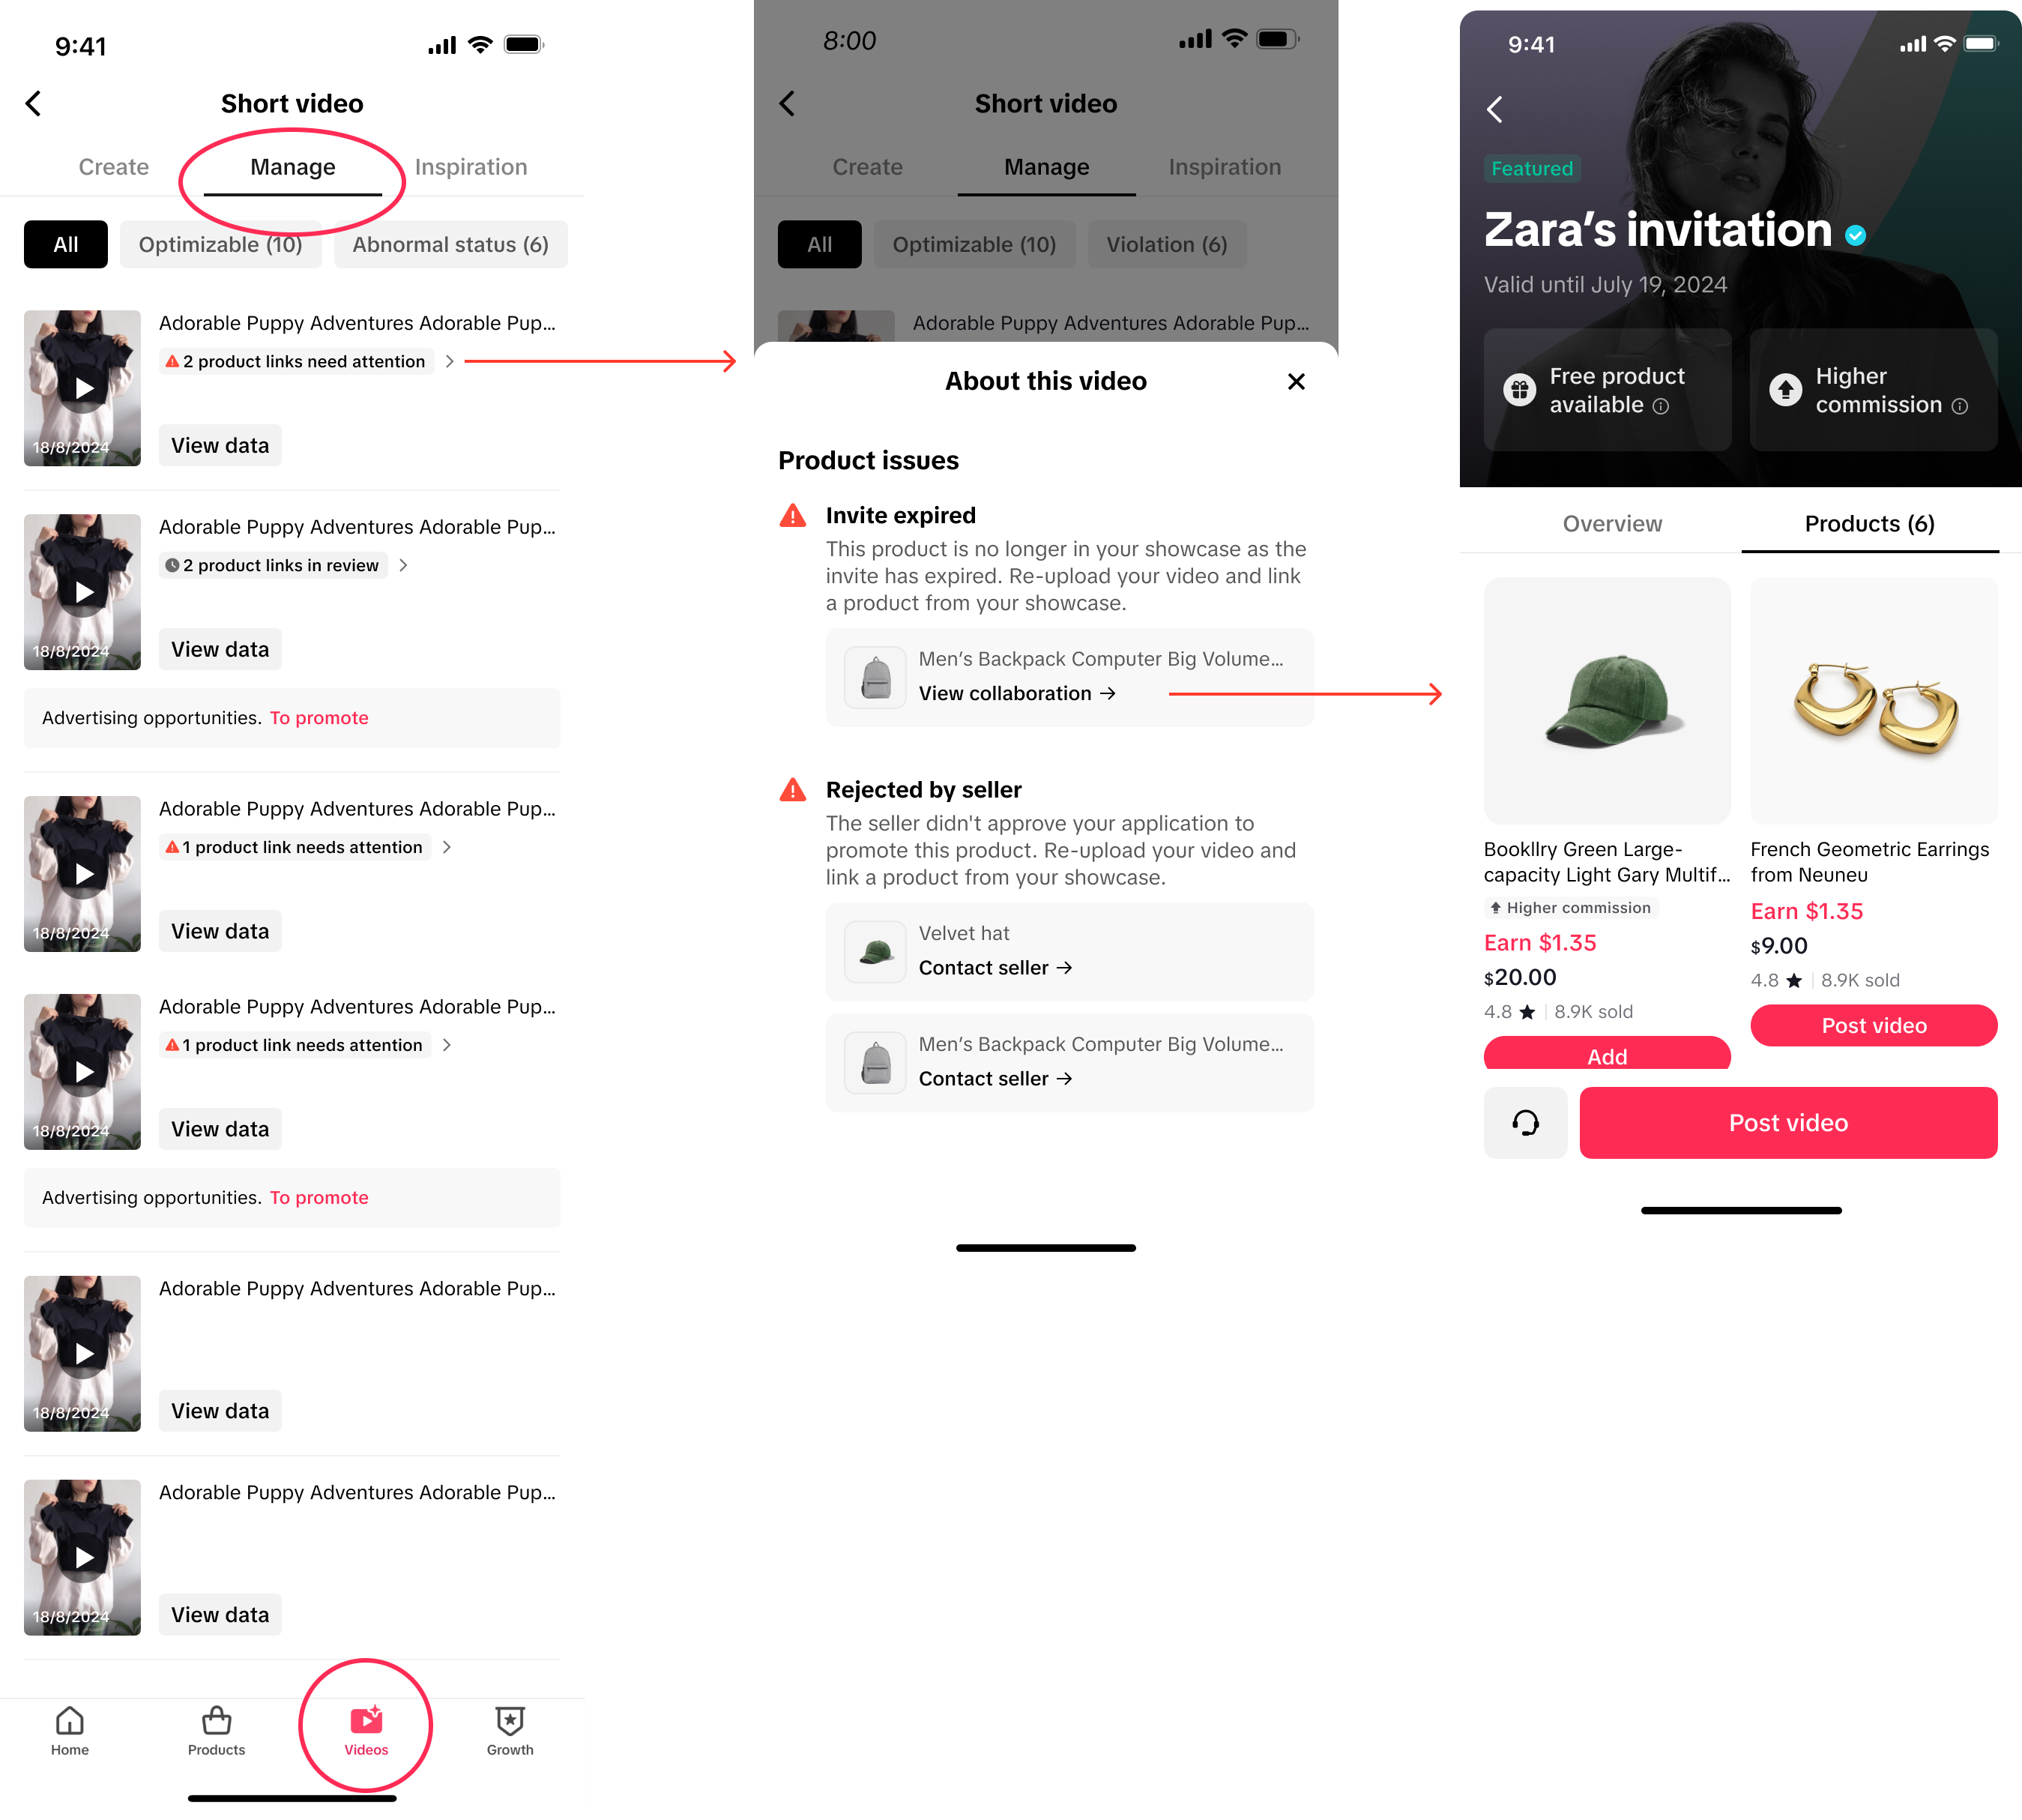Close the About this video sheet
This screenshot has width=2022, height=1820.
pyautogui.click(x=1296, y=381)
